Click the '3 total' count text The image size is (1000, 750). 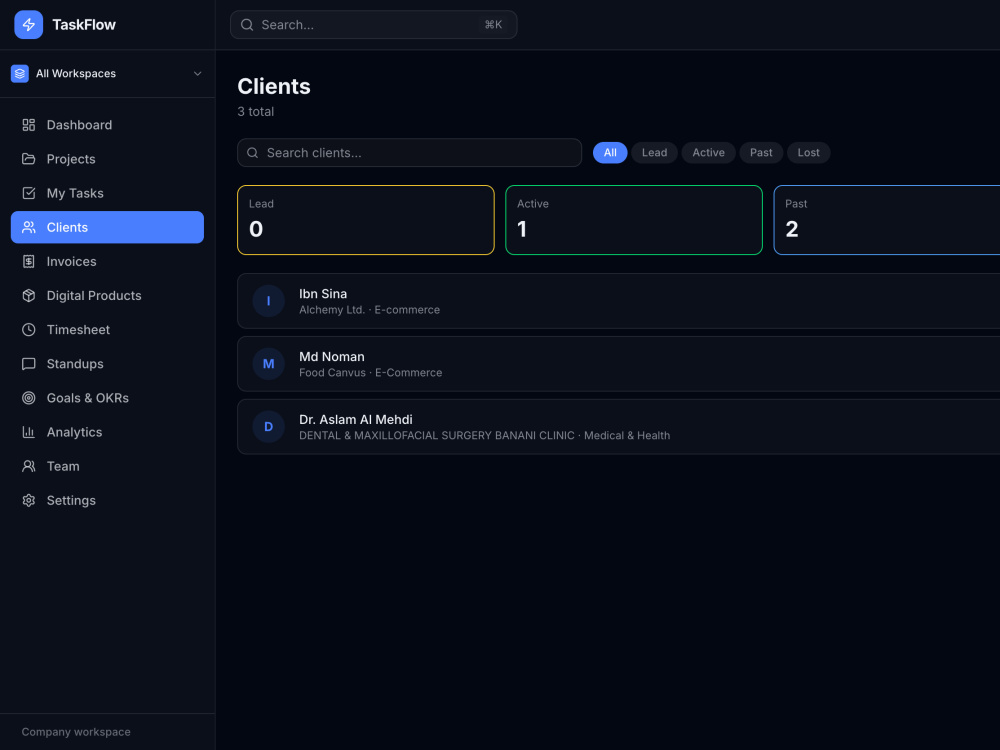[256, 112]
